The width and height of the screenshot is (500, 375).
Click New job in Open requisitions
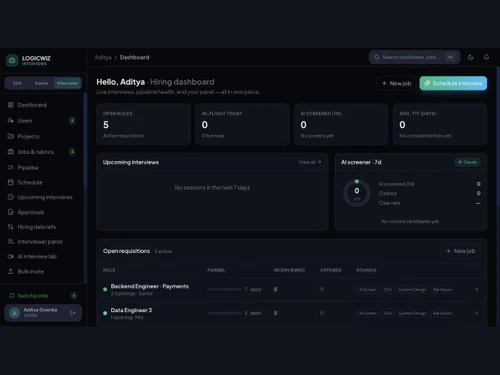point(461,251)
